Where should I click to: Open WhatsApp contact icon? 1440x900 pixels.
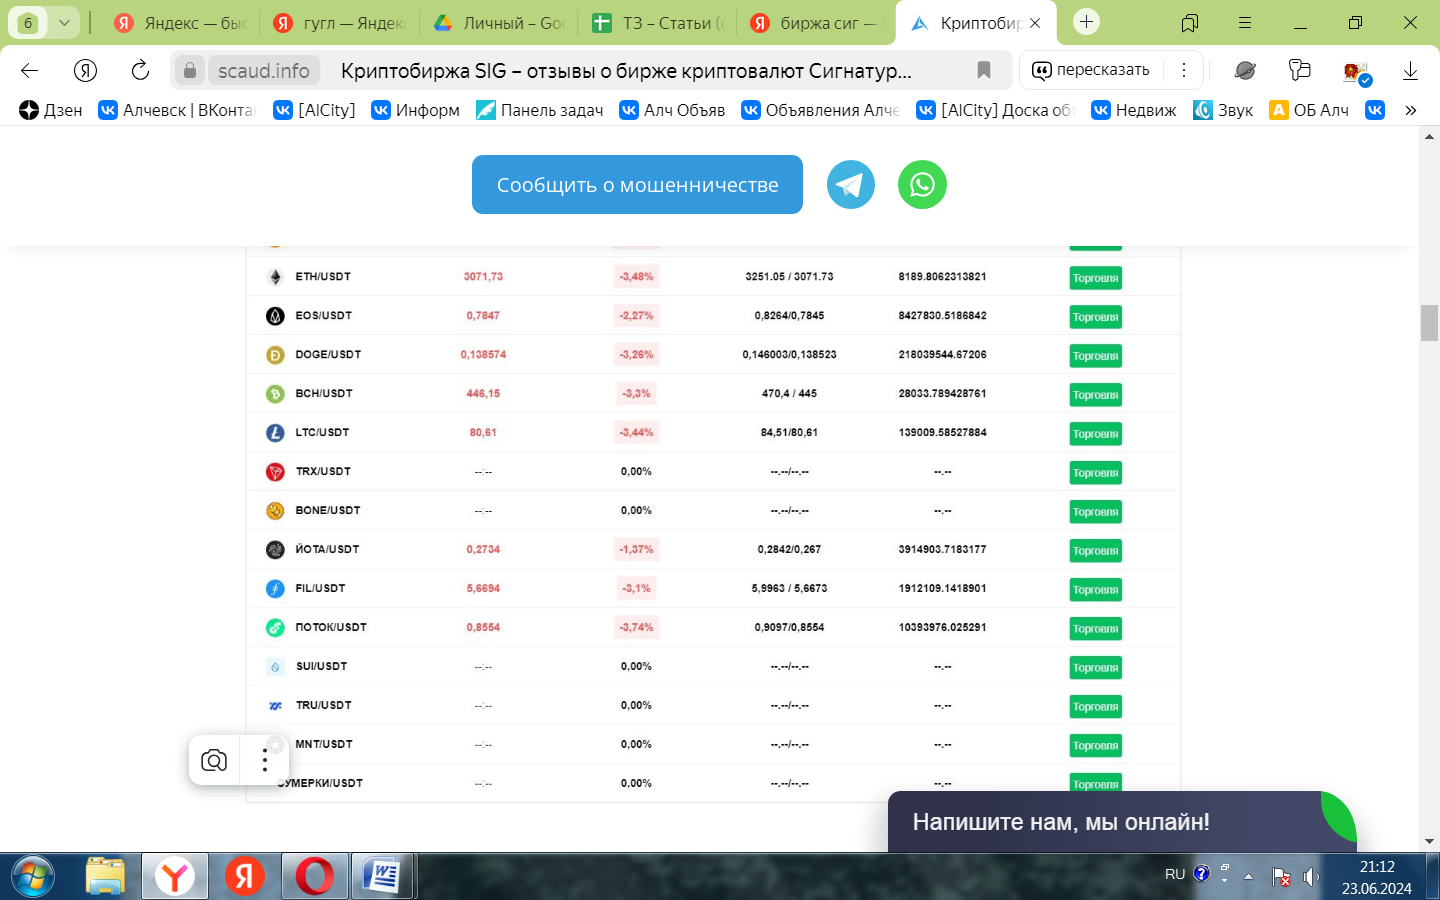pyautogui.click(x=922, y=185)
